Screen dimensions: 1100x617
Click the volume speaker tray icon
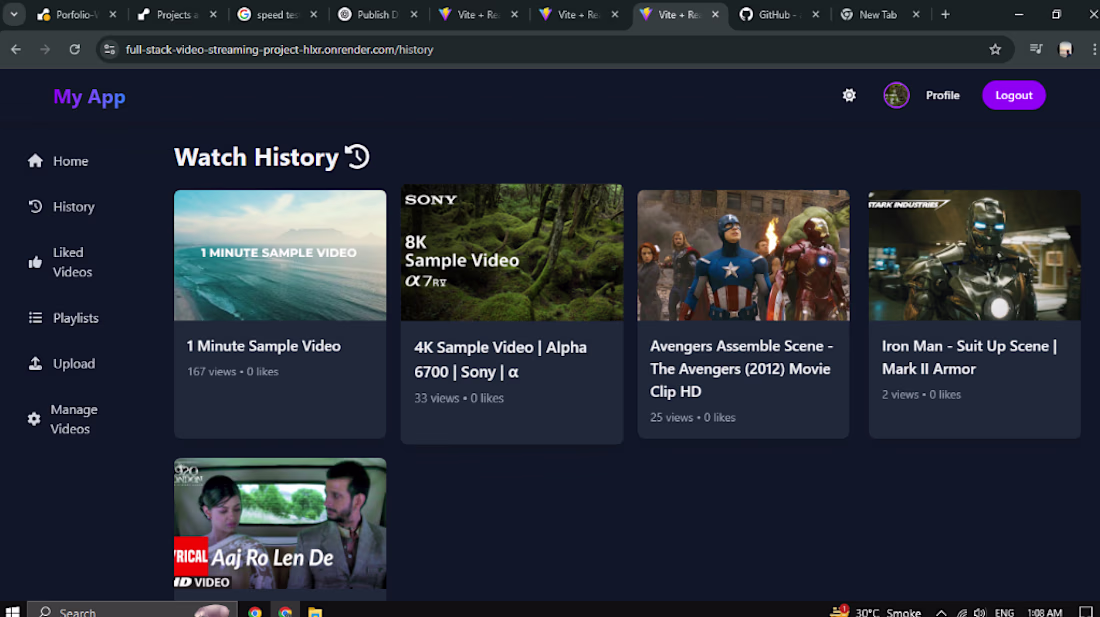click(x=979, y=613)
